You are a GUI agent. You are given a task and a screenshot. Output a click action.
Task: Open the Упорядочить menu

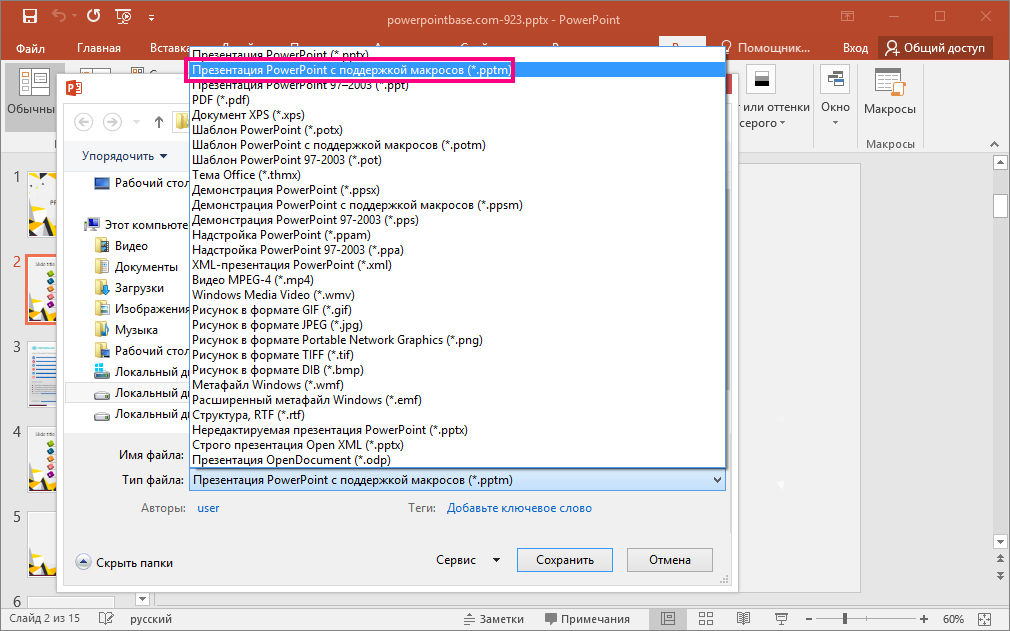point(124,156)
